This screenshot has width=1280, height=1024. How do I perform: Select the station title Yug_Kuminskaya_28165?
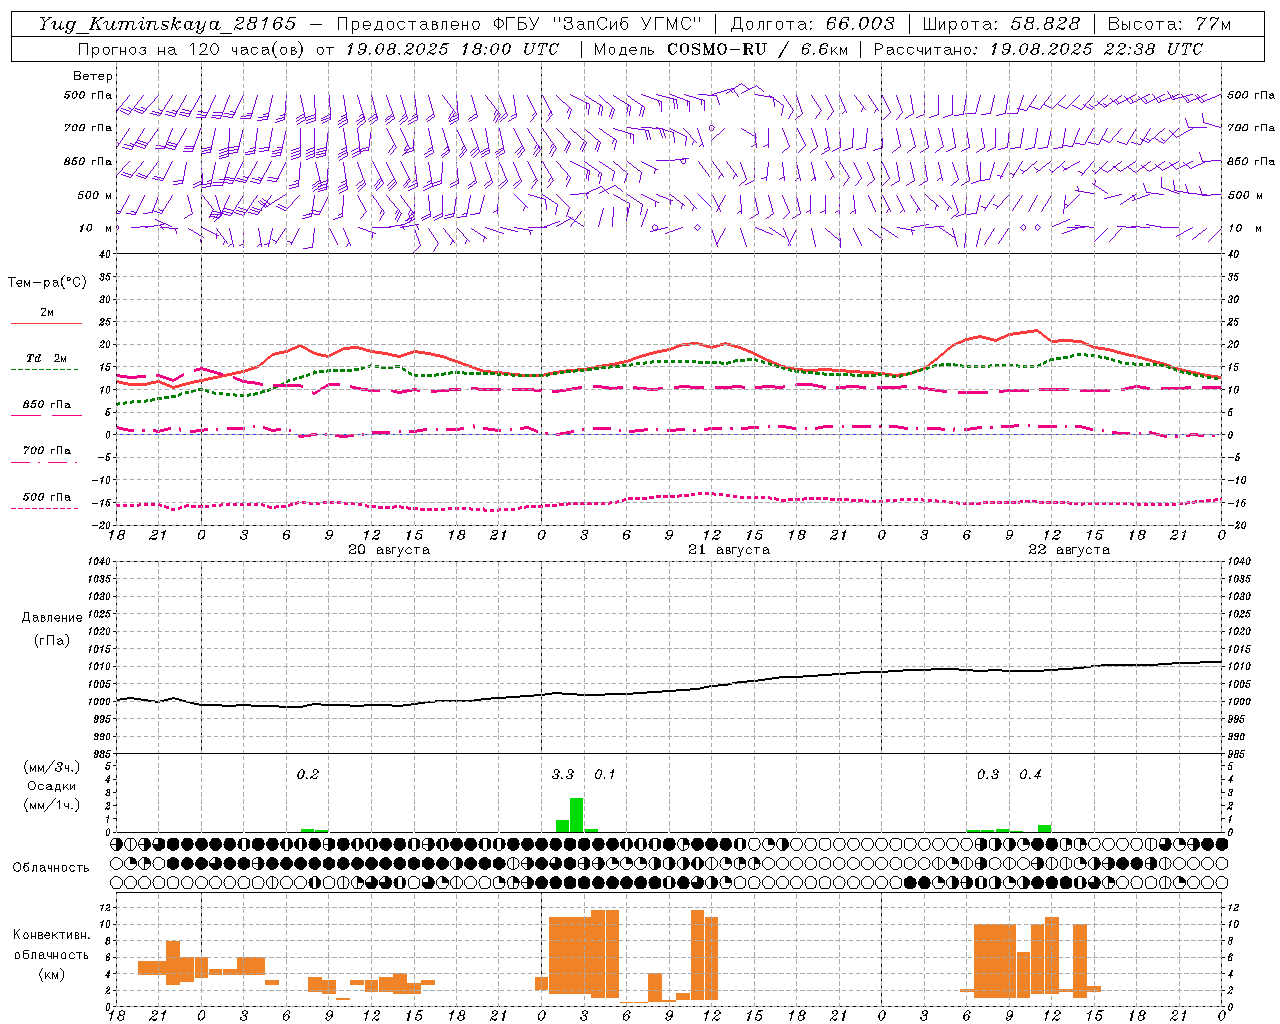(x=167, y=24)
